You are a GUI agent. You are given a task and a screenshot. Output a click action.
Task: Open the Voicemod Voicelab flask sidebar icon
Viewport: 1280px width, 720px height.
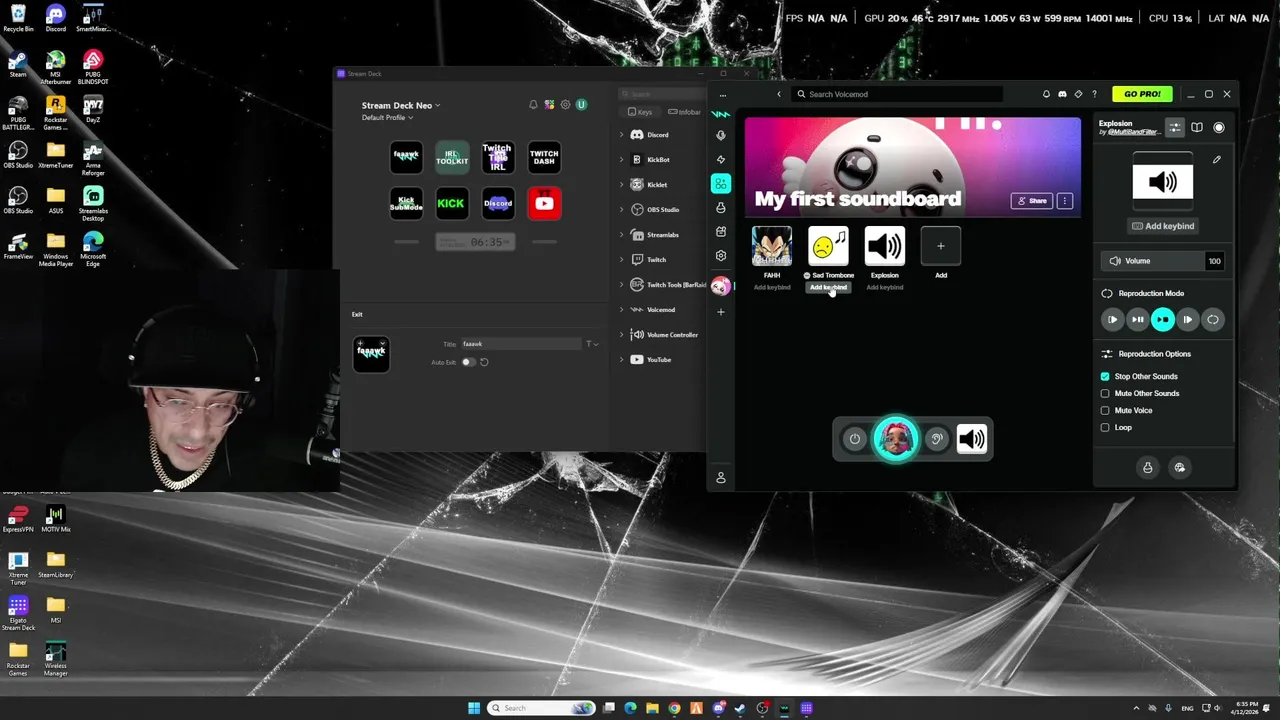point(720,208)
